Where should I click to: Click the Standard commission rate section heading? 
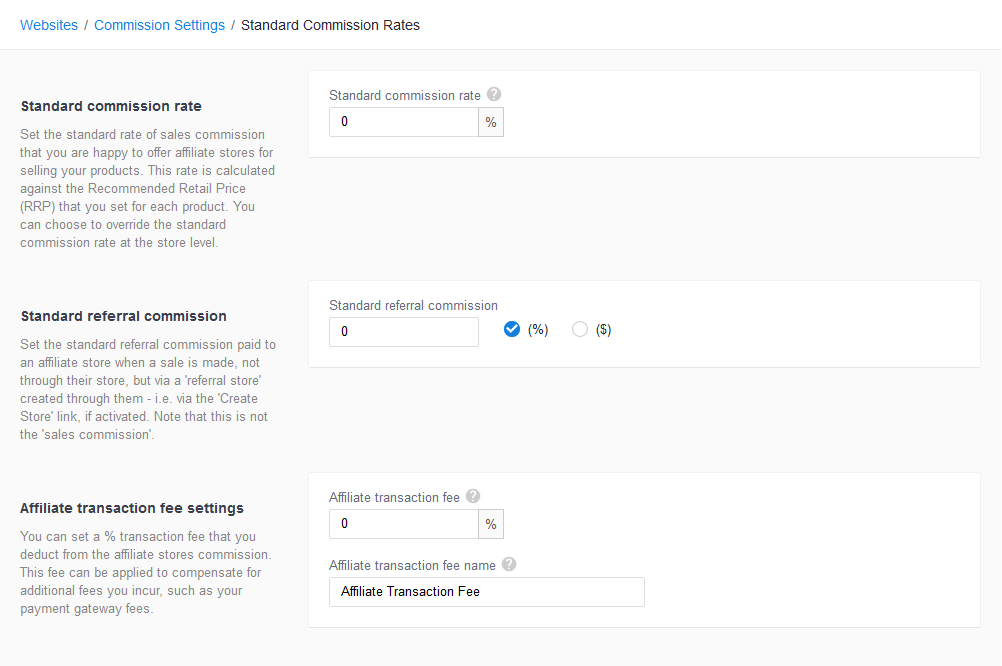(x=110, y=105)
